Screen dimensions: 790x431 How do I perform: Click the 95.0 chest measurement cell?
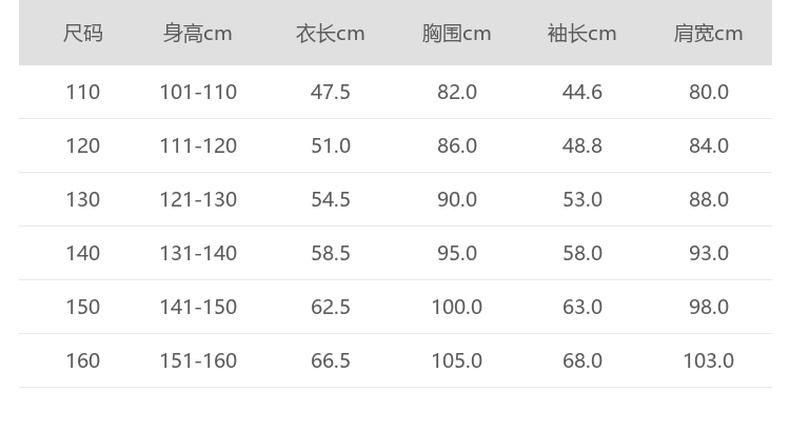click(x=456, y=253)
